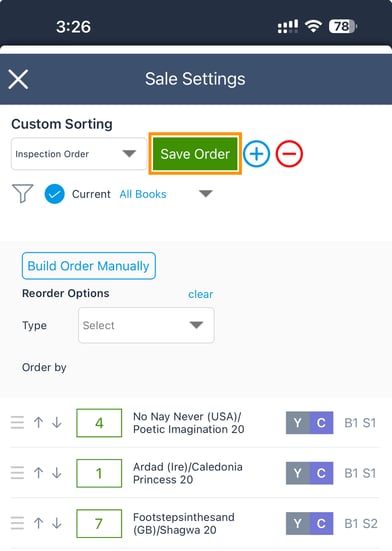The width and height of the screenshot is (392, 551).
Task: Close the Sale Settings screen
Action: 18,79
